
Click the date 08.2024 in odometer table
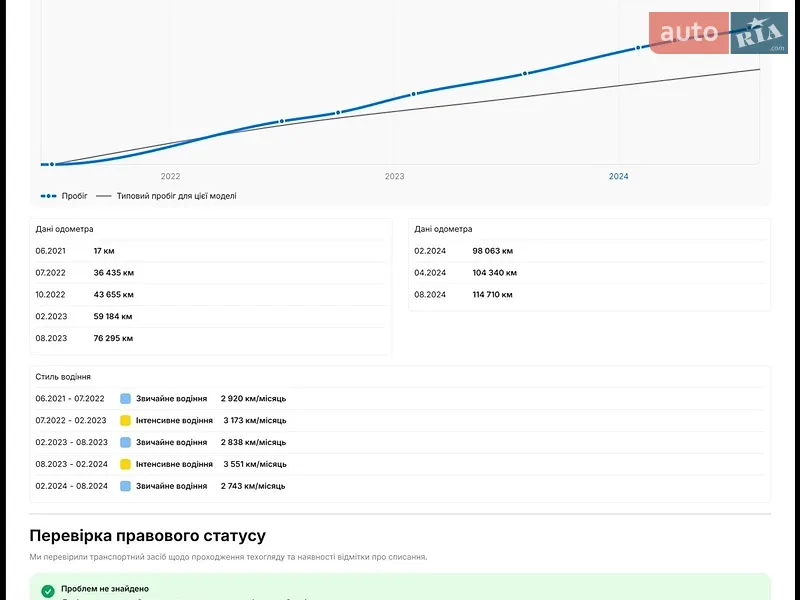click(x=430, y=295)
